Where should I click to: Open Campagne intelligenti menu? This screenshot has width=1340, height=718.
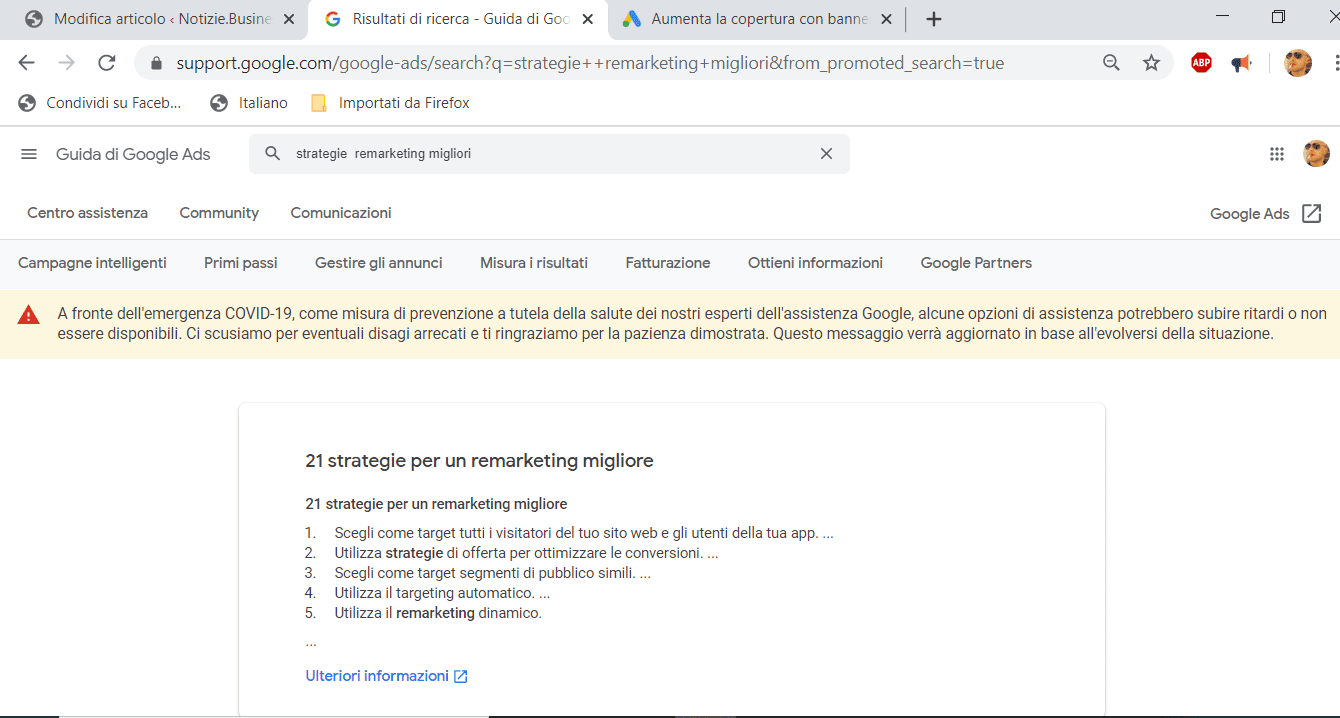coord(92,263)
